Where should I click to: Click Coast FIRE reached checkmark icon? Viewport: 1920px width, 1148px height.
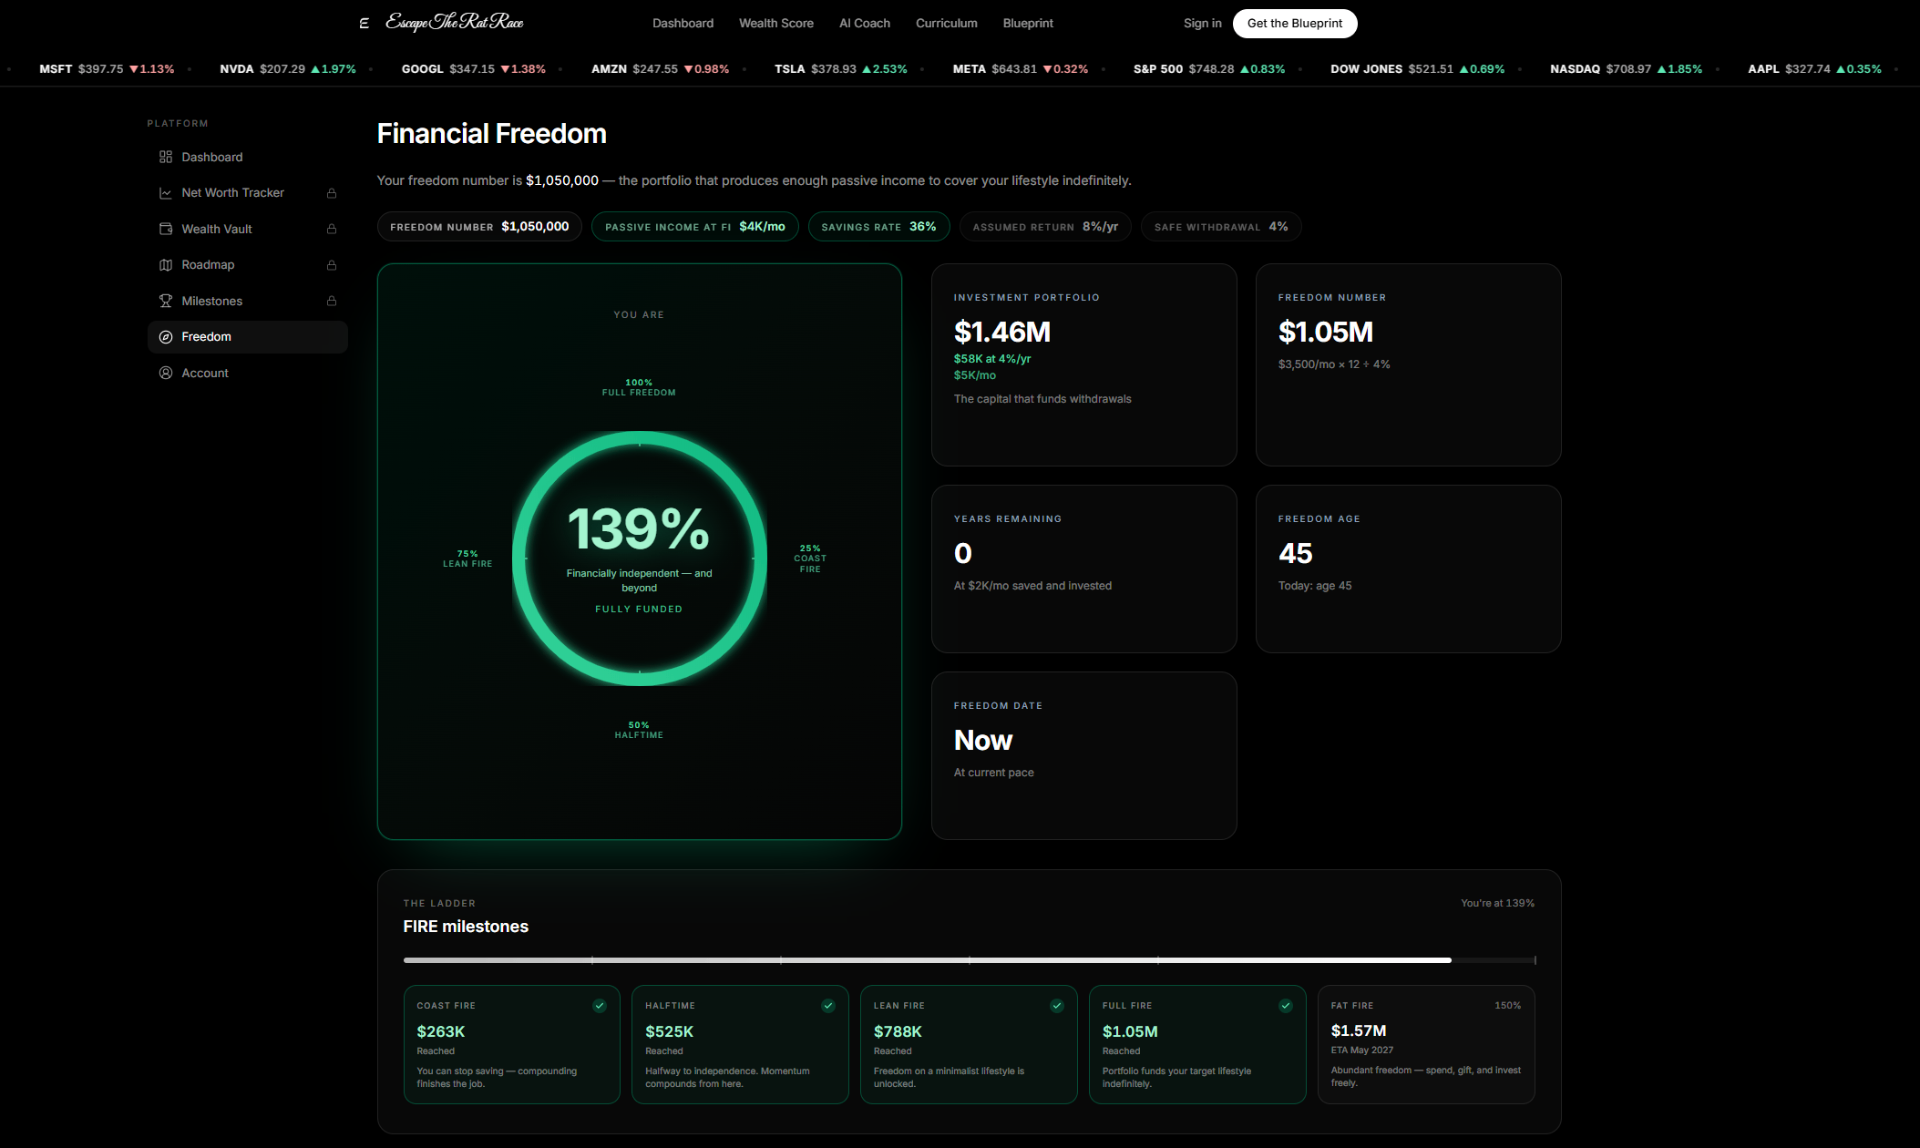pos(599,1006)
